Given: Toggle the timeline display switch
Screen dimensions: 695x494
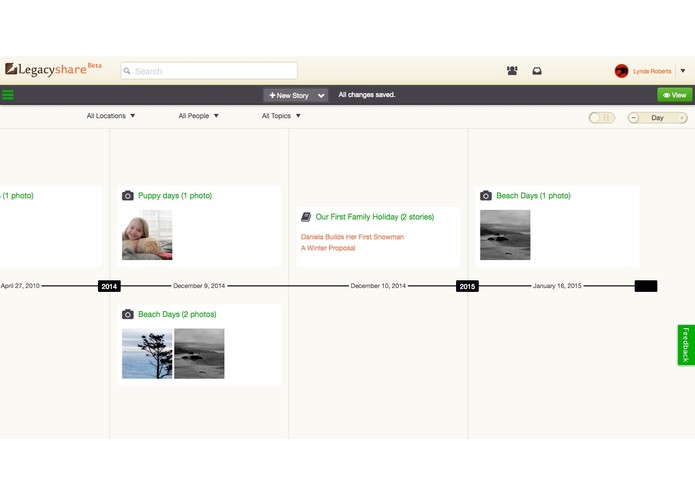Looking at the screenshot, I should click(x=601, y=117).
